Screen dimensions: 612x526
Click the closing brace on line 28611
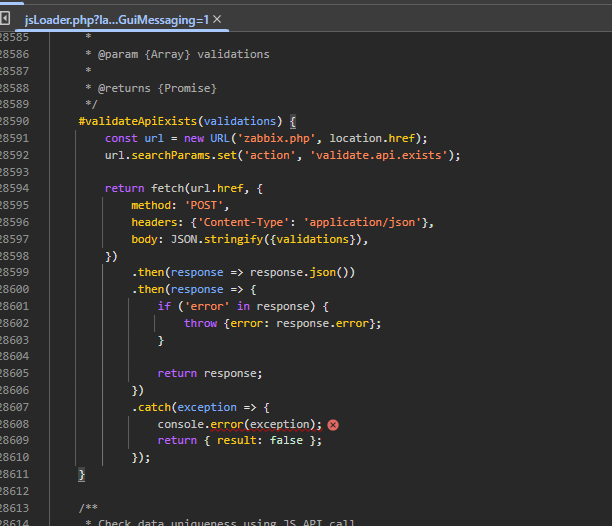pyautogui.click(x=82, y=474)
